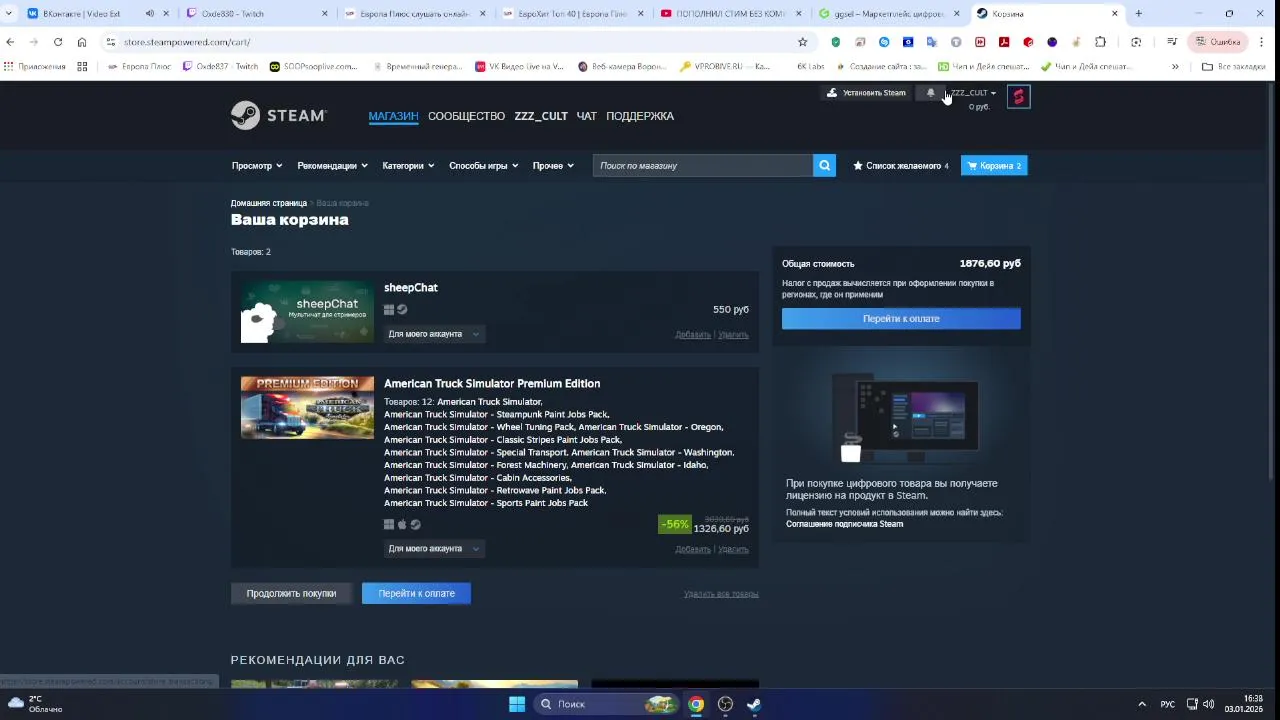
Task: Open the Windows Start menu
Action: tap(517, 704)
